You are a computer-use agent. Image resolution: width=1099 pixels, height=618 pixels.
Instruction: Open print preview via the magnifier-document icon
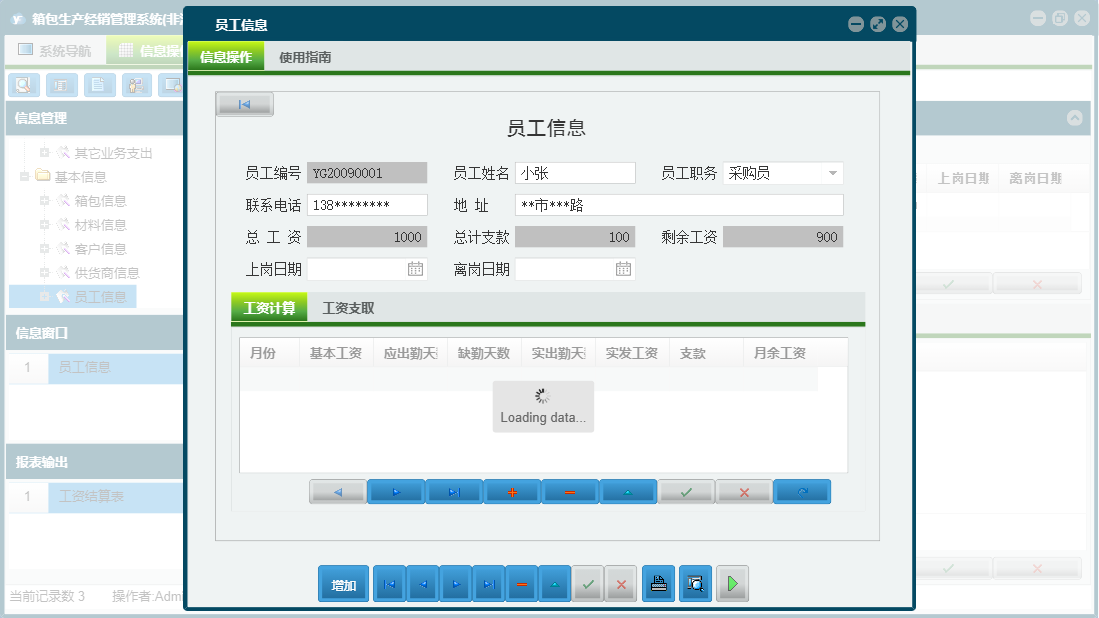coord(695,583)
